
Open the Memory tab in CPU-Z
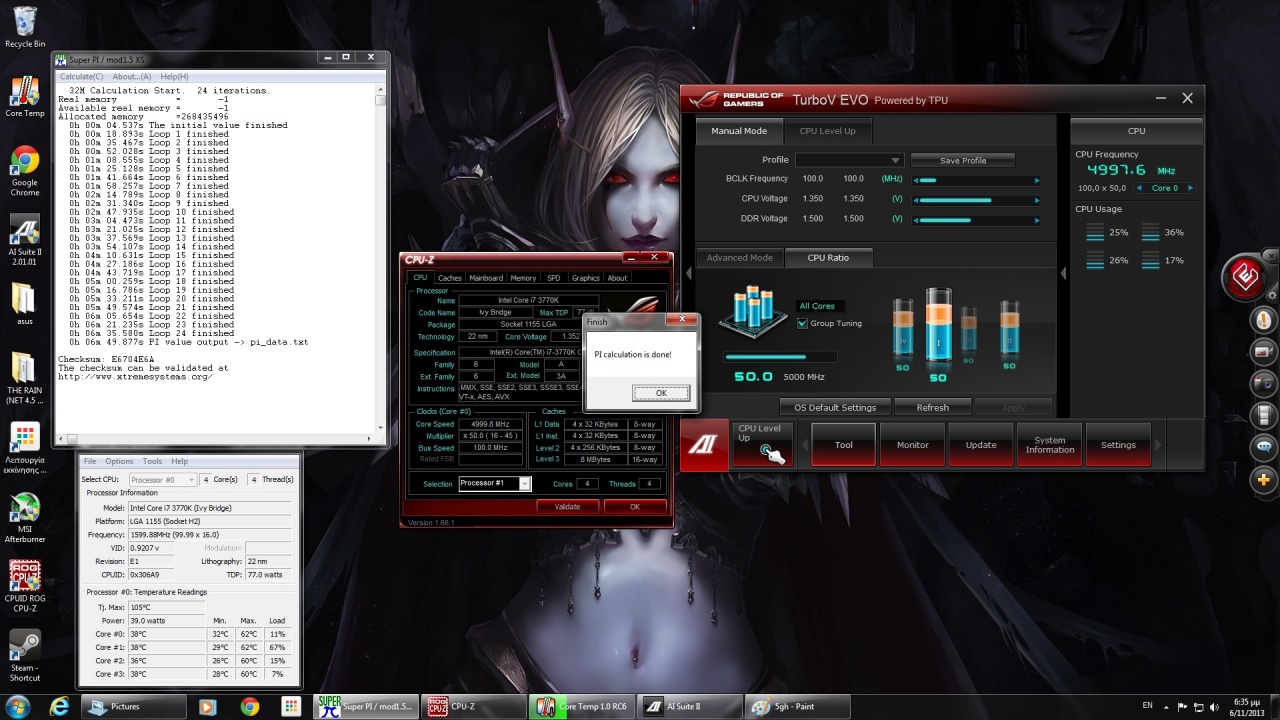[523, 278]
